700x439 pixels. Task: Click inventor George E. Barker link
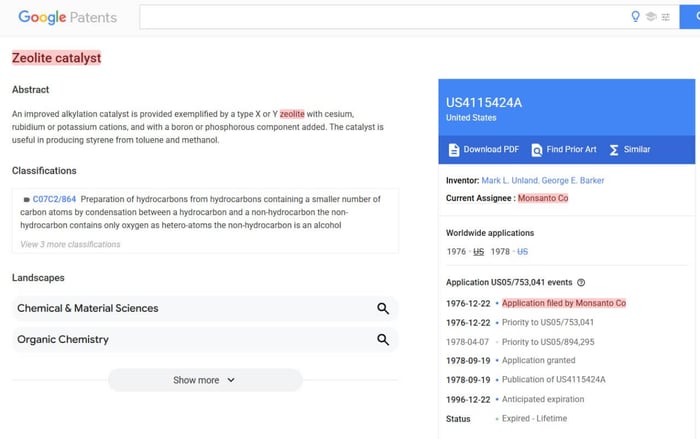click(573, 180)
